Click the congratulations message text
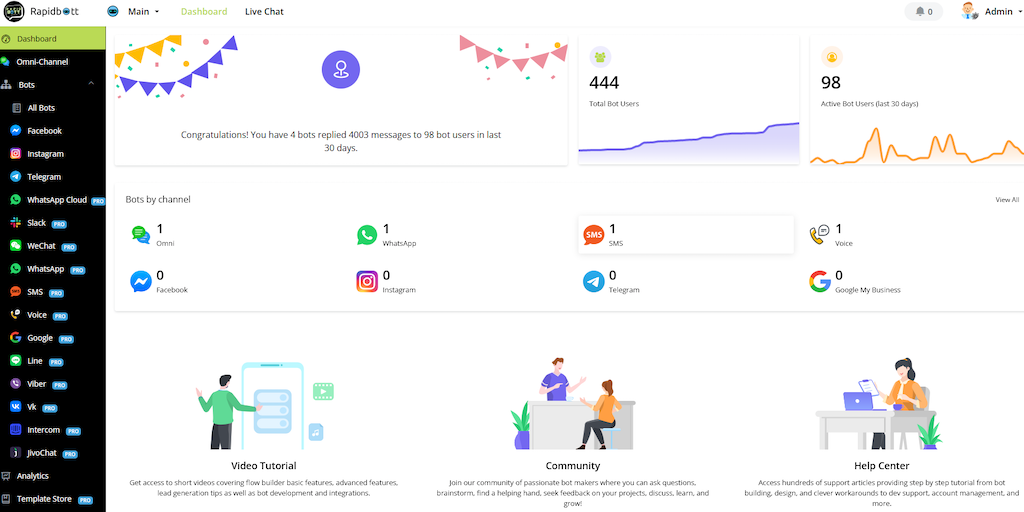Viewport: 1024px width, 512px height. coord(341,141)
